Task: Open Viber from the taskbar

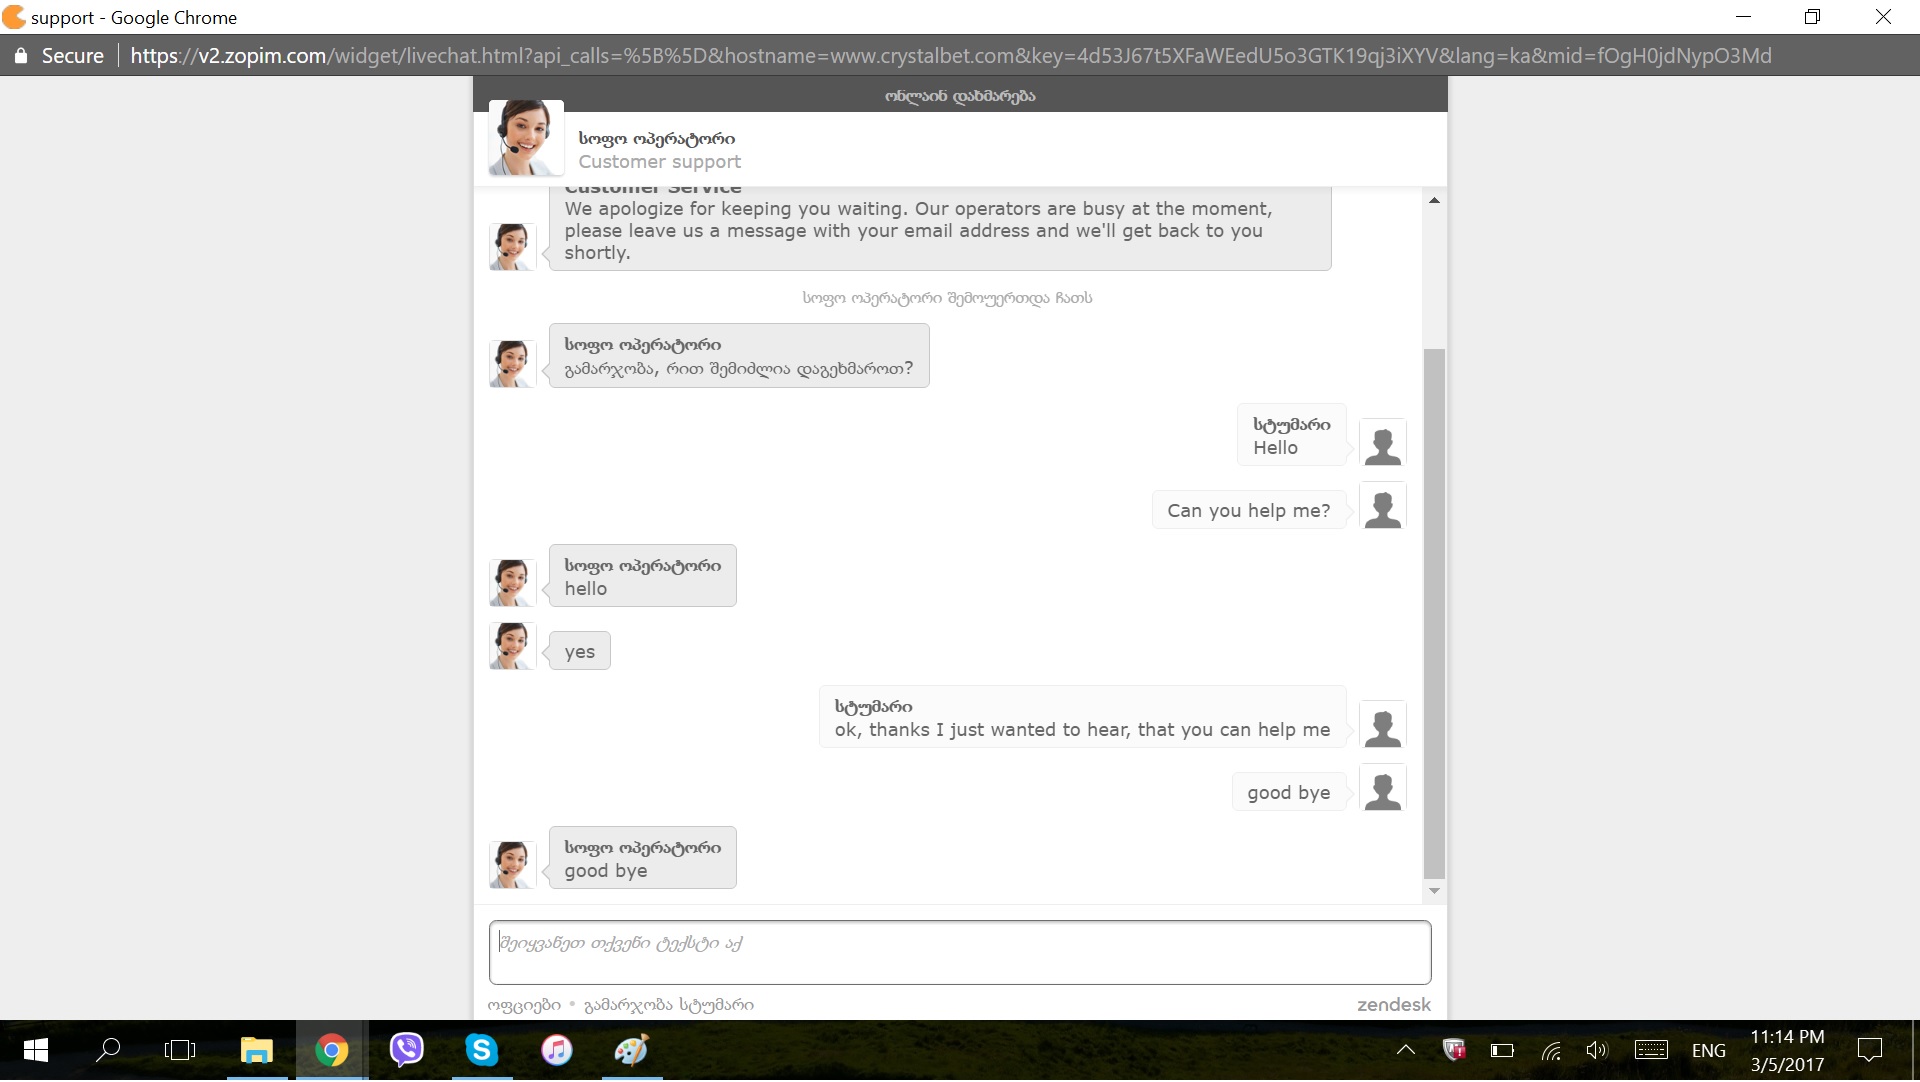Action: (x=406, y=1050)
